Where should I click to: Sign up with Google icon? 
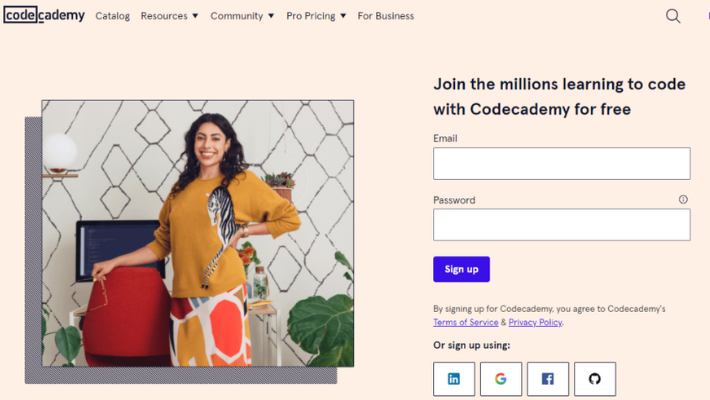501,379
